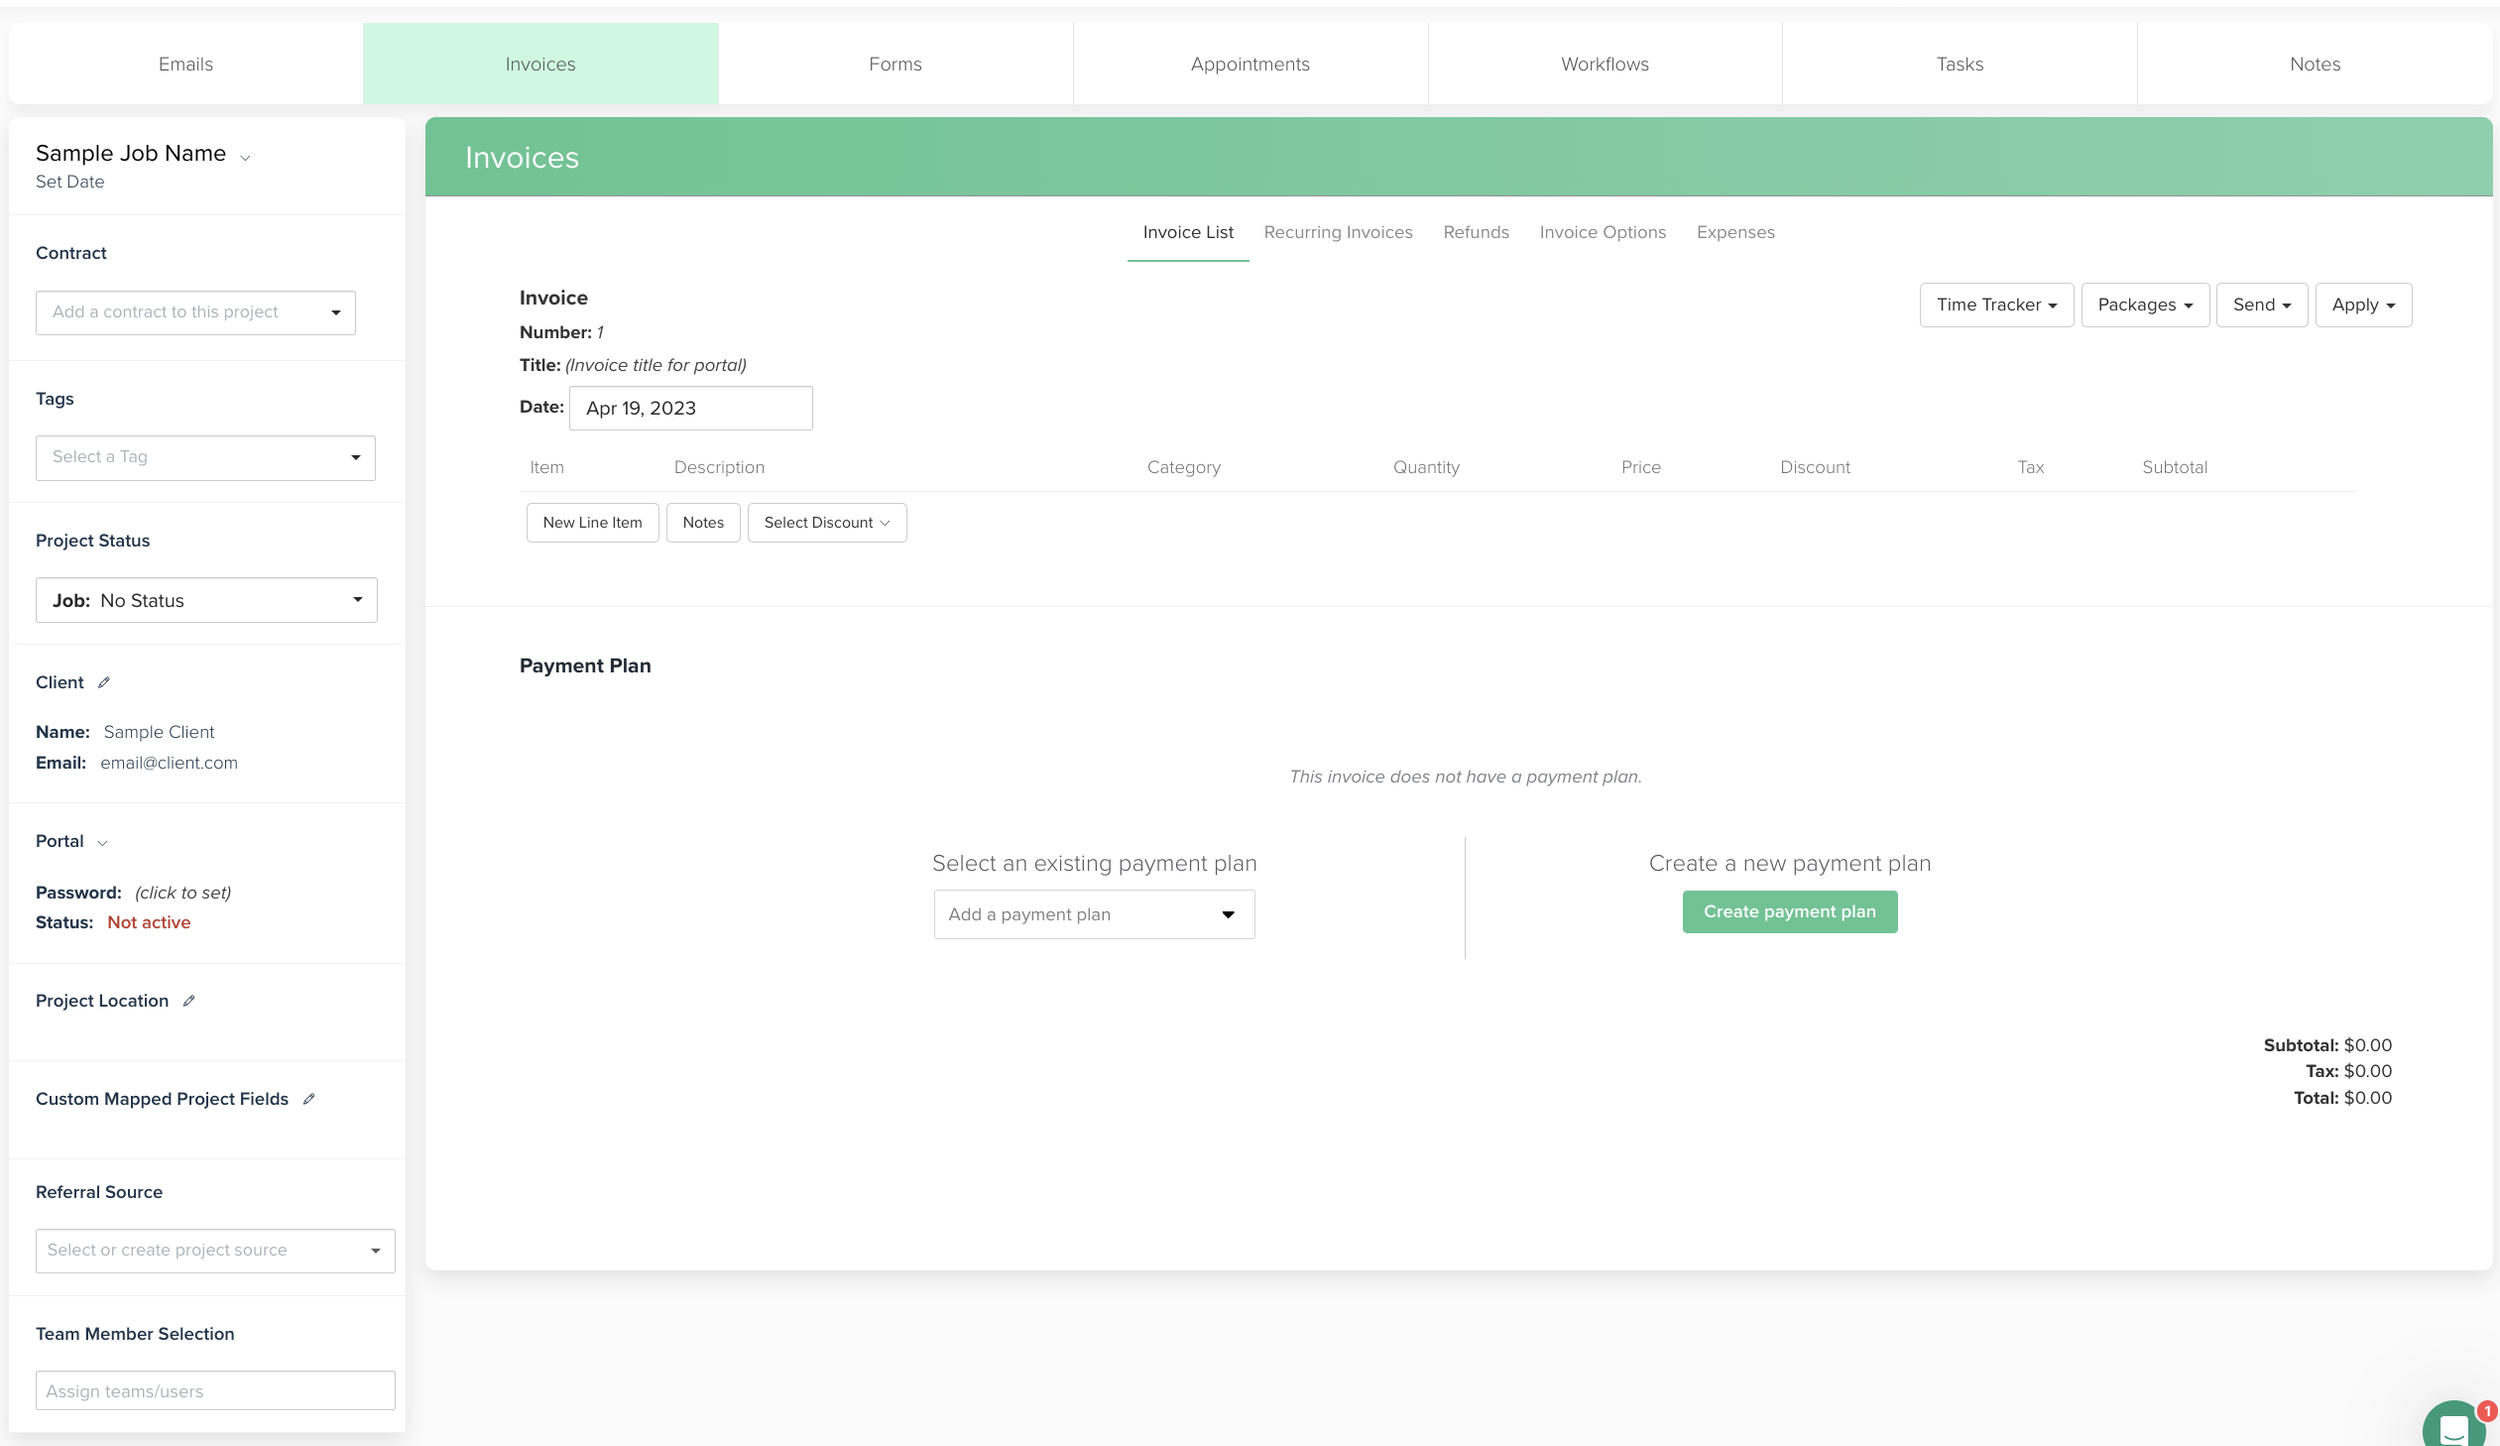Click the Assign teams/users field
The width and height of the screenshot is (2500, 1446).
[x=215, y=1391]
